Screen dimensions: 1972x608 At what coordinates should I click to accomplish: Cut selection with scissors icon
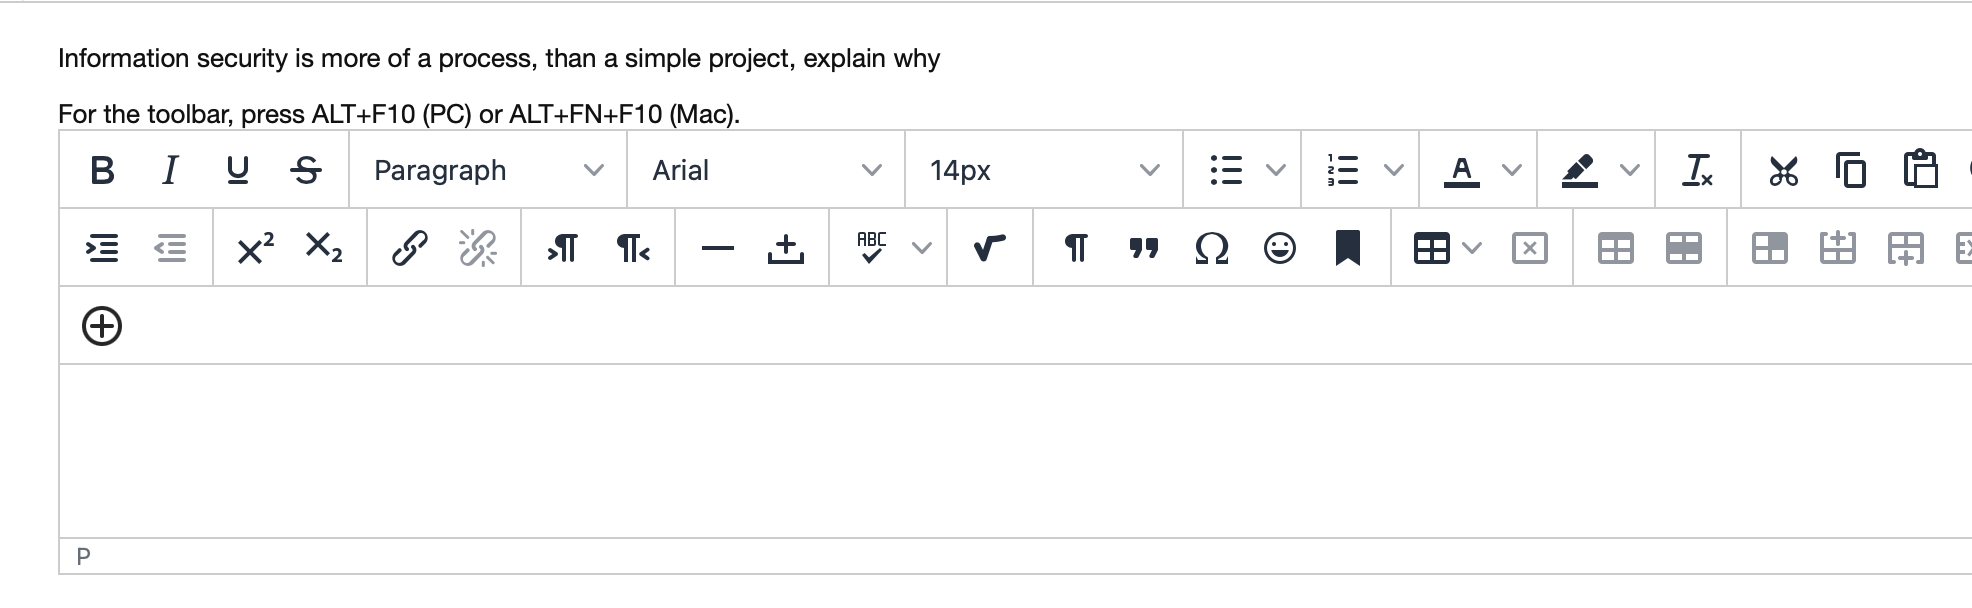(x=1783, y=170)
